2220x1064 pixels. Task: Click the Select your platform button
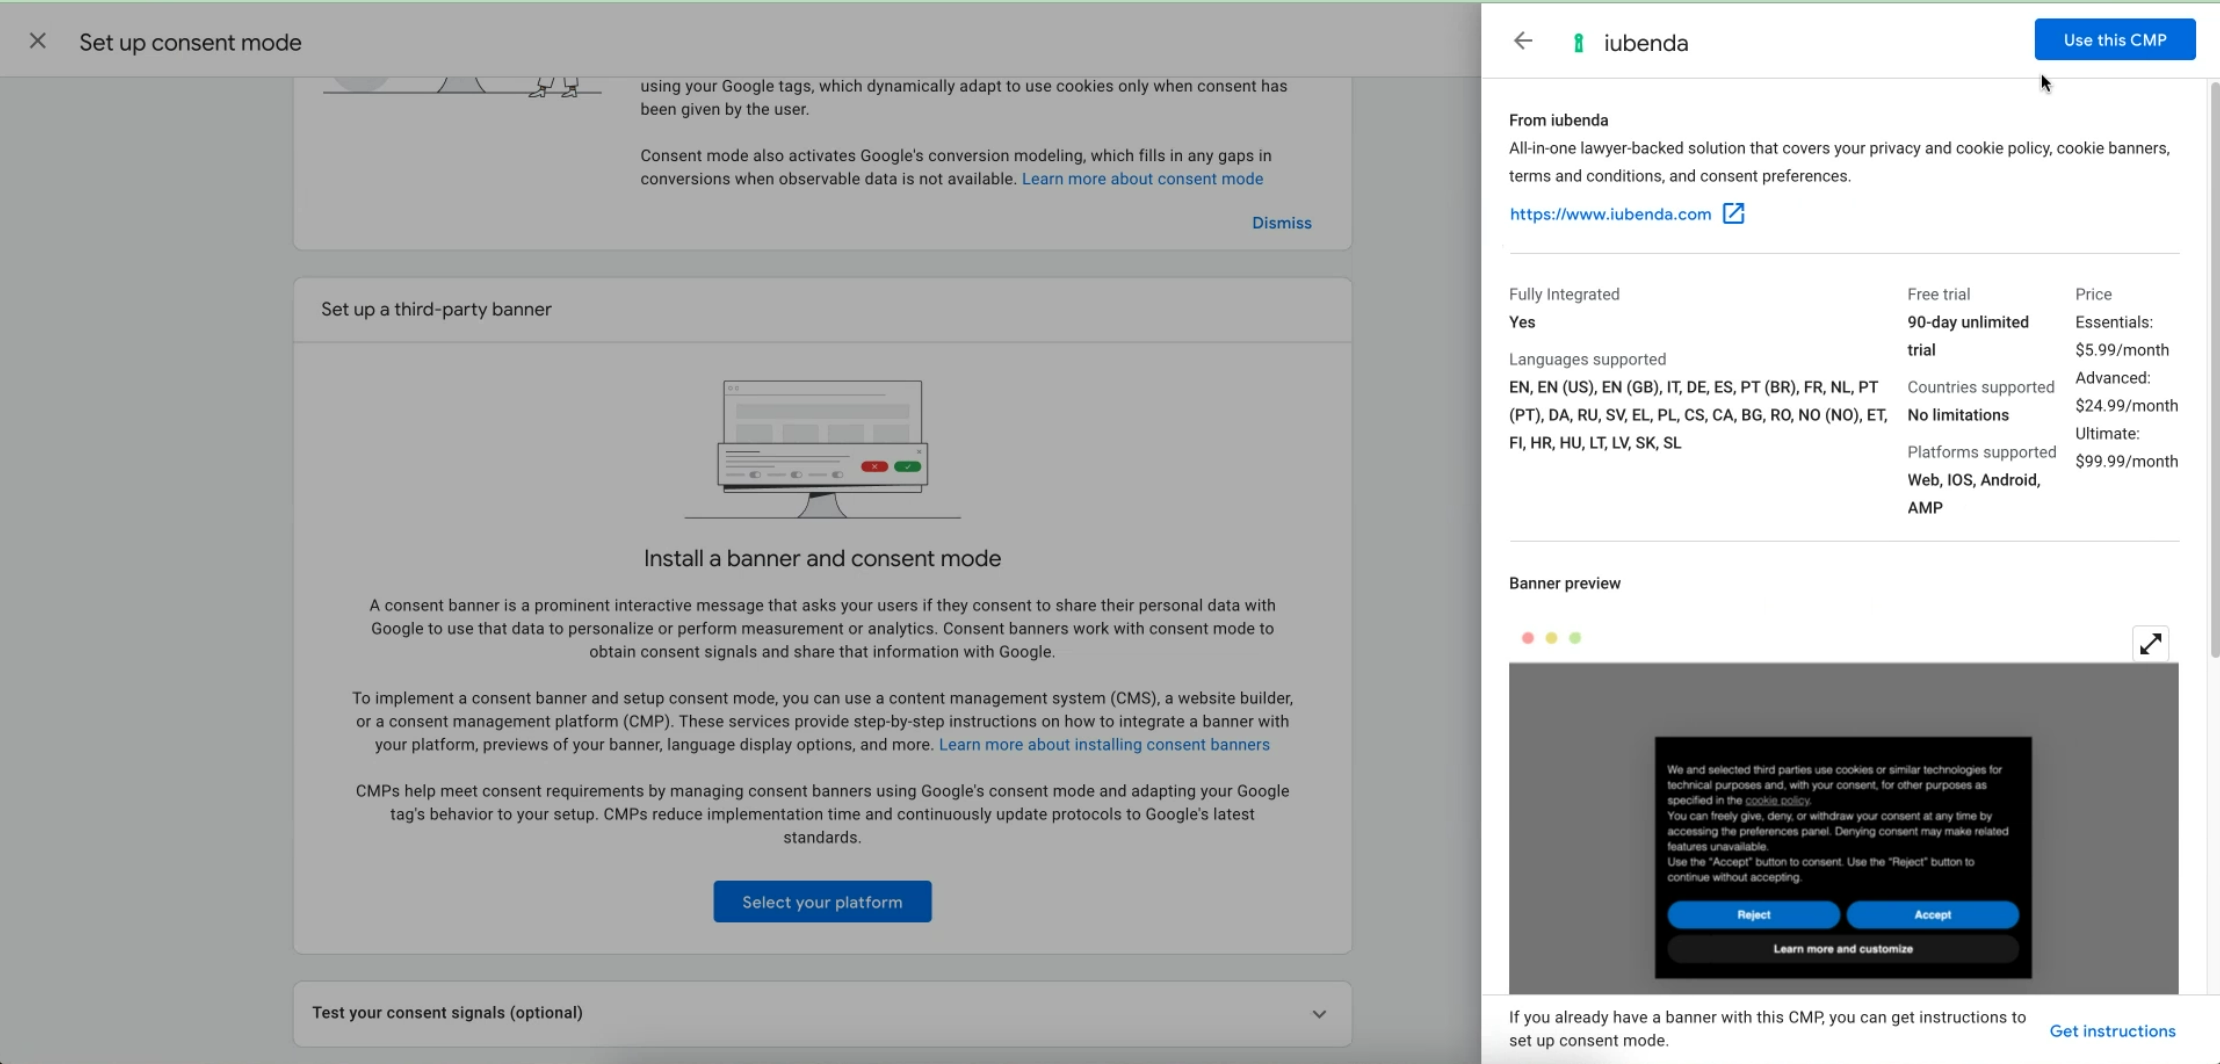(x=821, y=901)
